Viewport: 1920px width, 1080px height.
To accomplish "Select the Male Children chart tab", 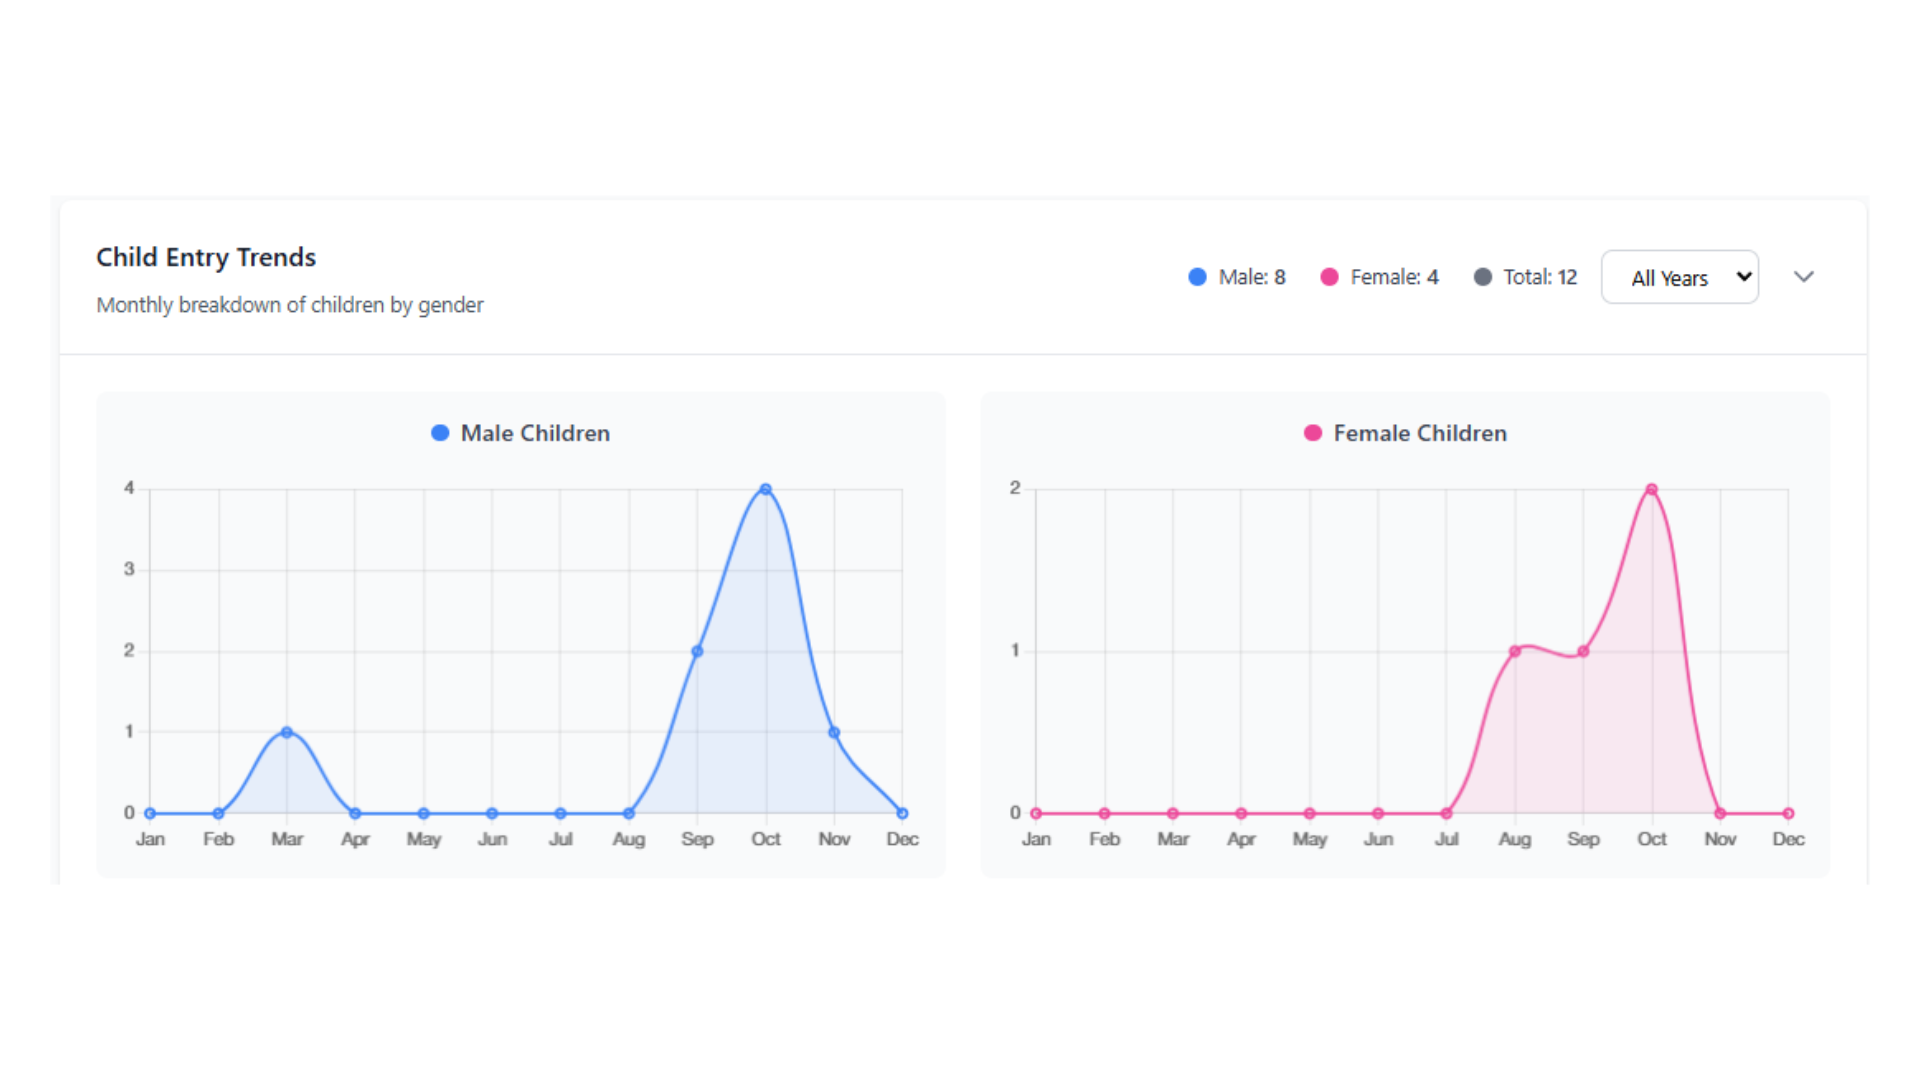I will pyautogui.click(x=520, y=433).
